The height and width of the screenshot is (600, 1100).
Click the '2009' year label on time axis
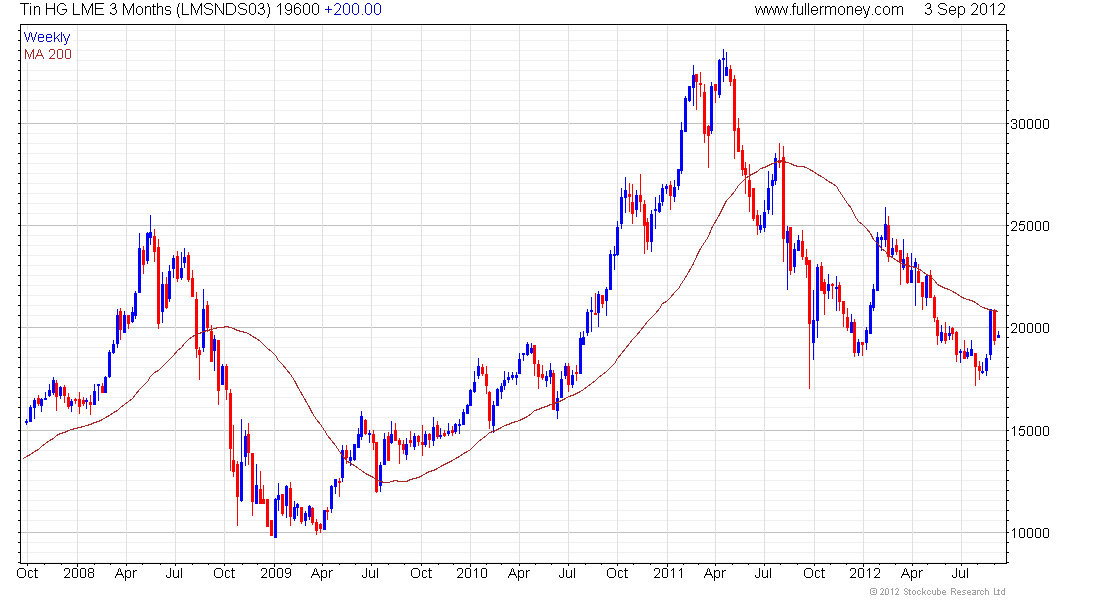[275, 573]
